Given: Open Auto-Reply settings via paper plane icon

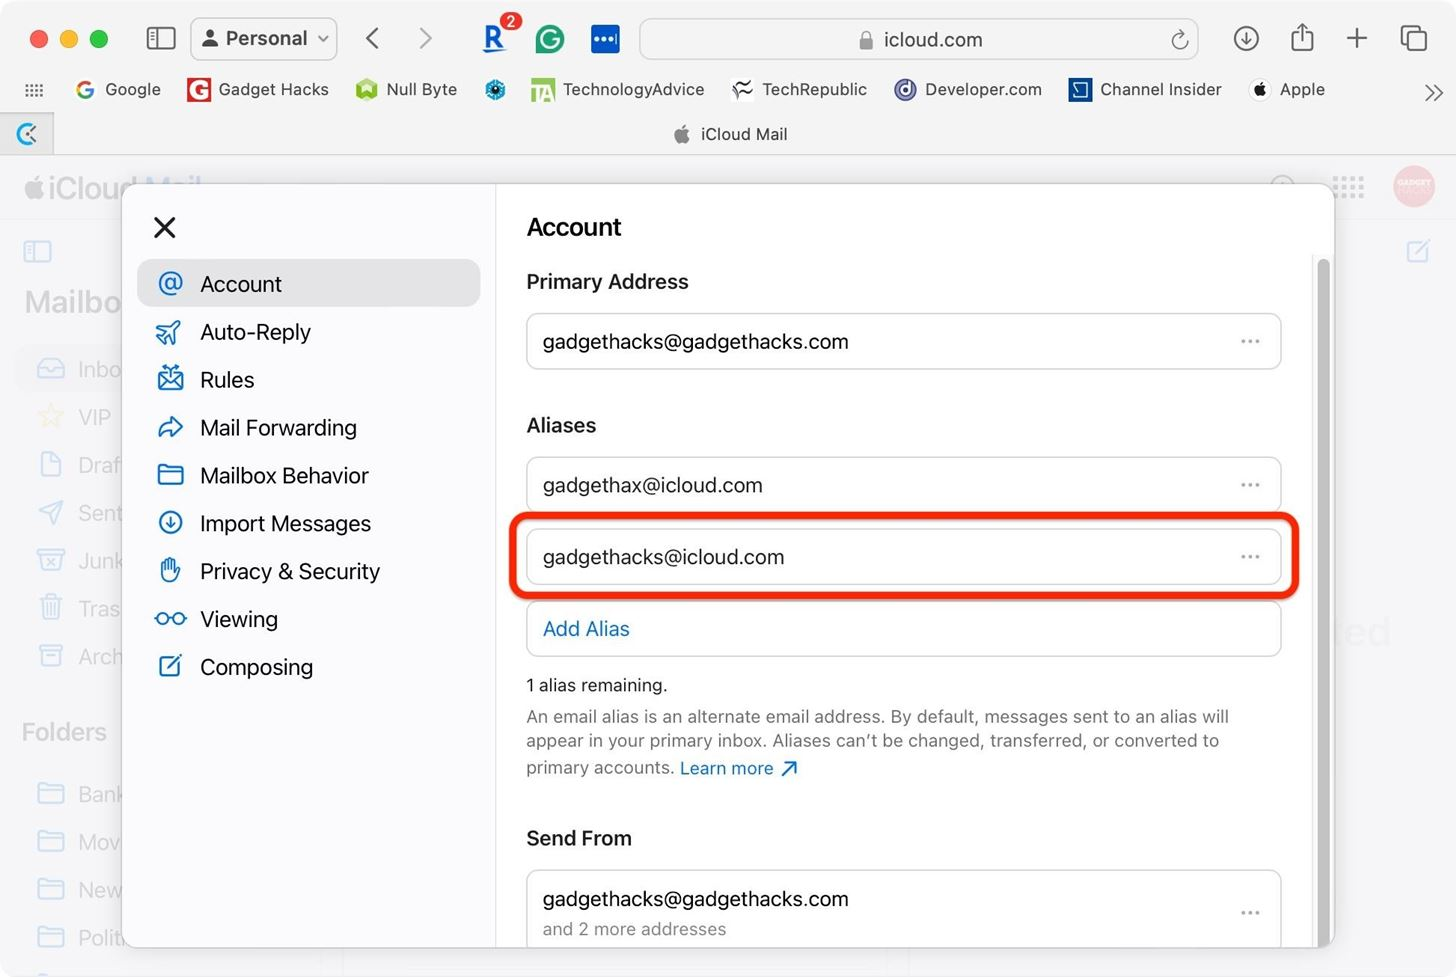Looking at the screenshot, I should [170, 331].
